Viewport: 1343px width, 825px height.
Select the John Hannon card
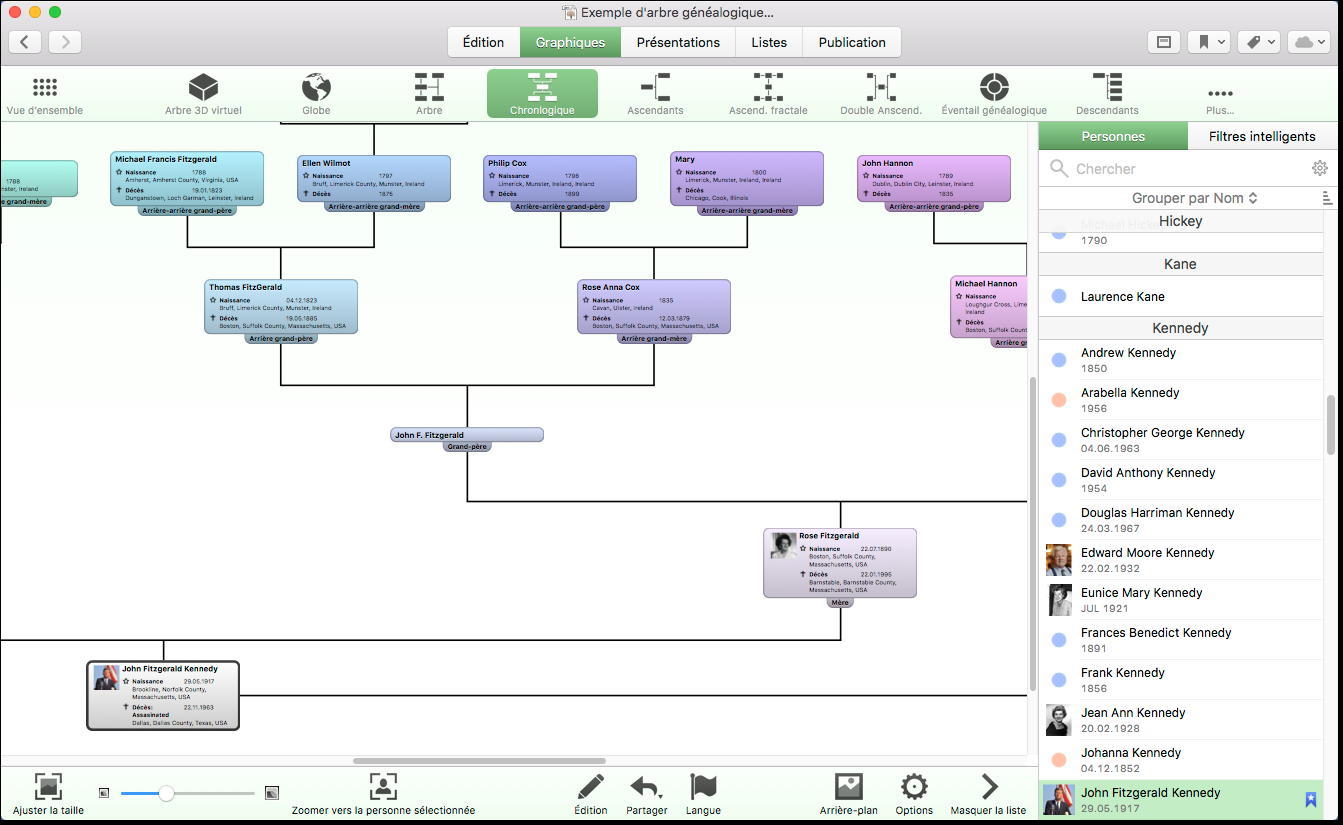[x=934, y=178]
